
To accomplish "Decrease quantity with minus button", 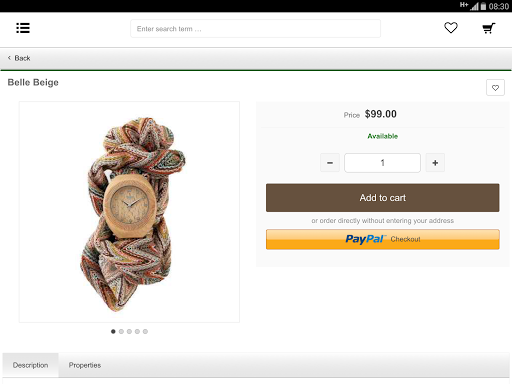I will point(330,163).
